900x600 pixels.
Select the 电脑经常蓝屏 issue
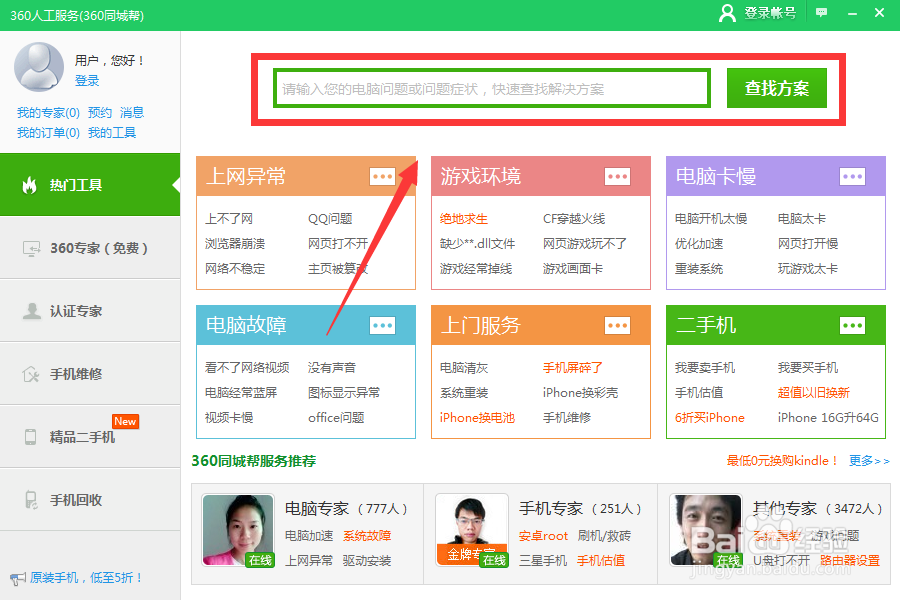pos(241,393)
